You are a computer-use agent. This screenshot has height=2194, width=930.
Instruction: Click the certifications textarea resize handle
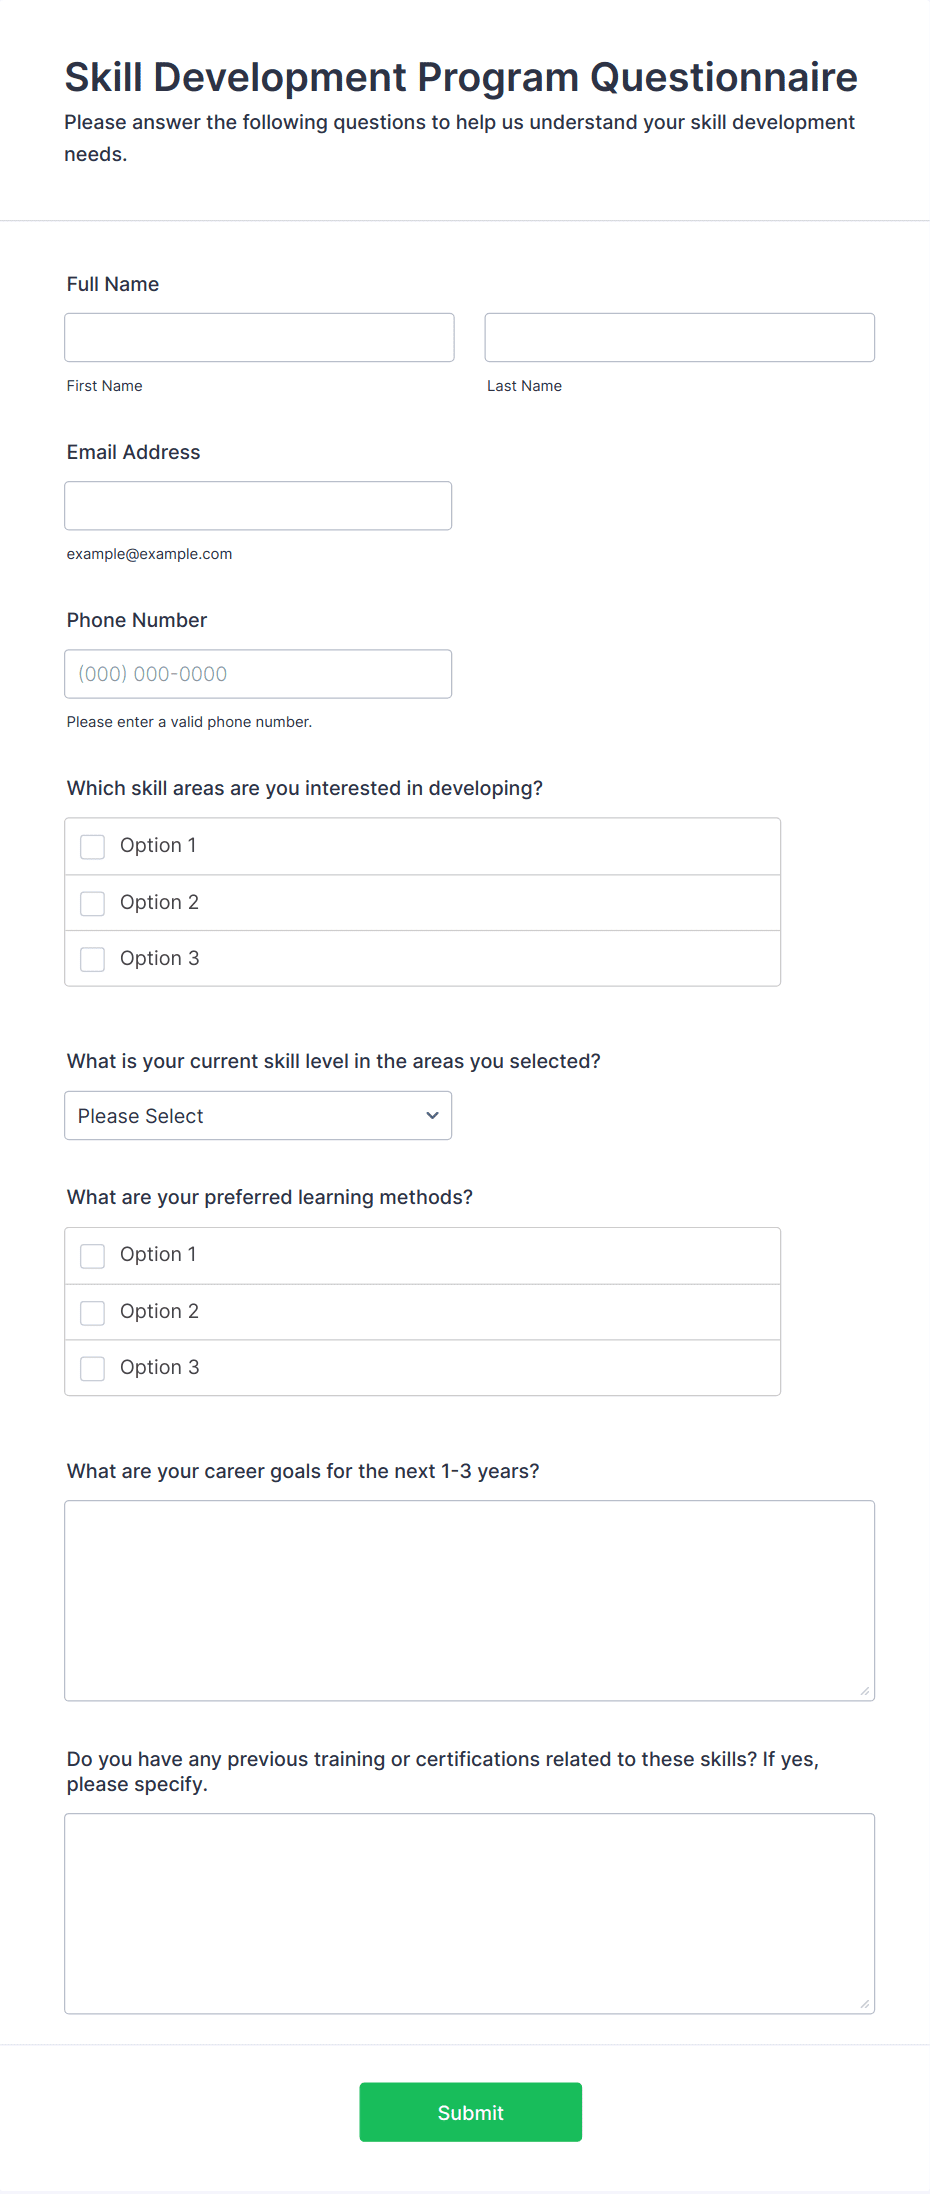(865, 2004)
